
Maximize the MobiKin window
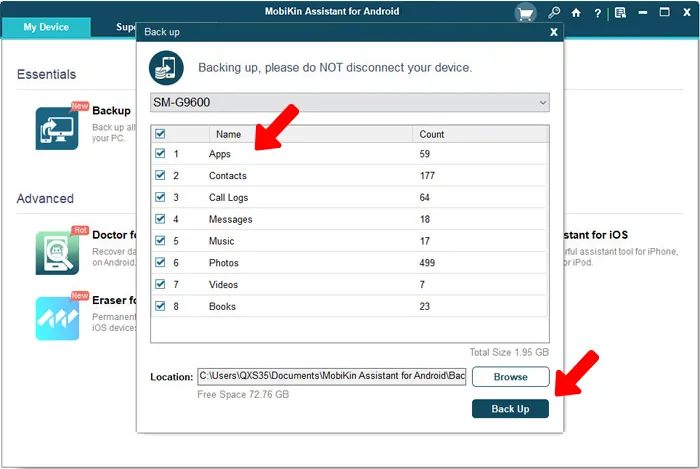pyautogui.click(x=664, y=12)
